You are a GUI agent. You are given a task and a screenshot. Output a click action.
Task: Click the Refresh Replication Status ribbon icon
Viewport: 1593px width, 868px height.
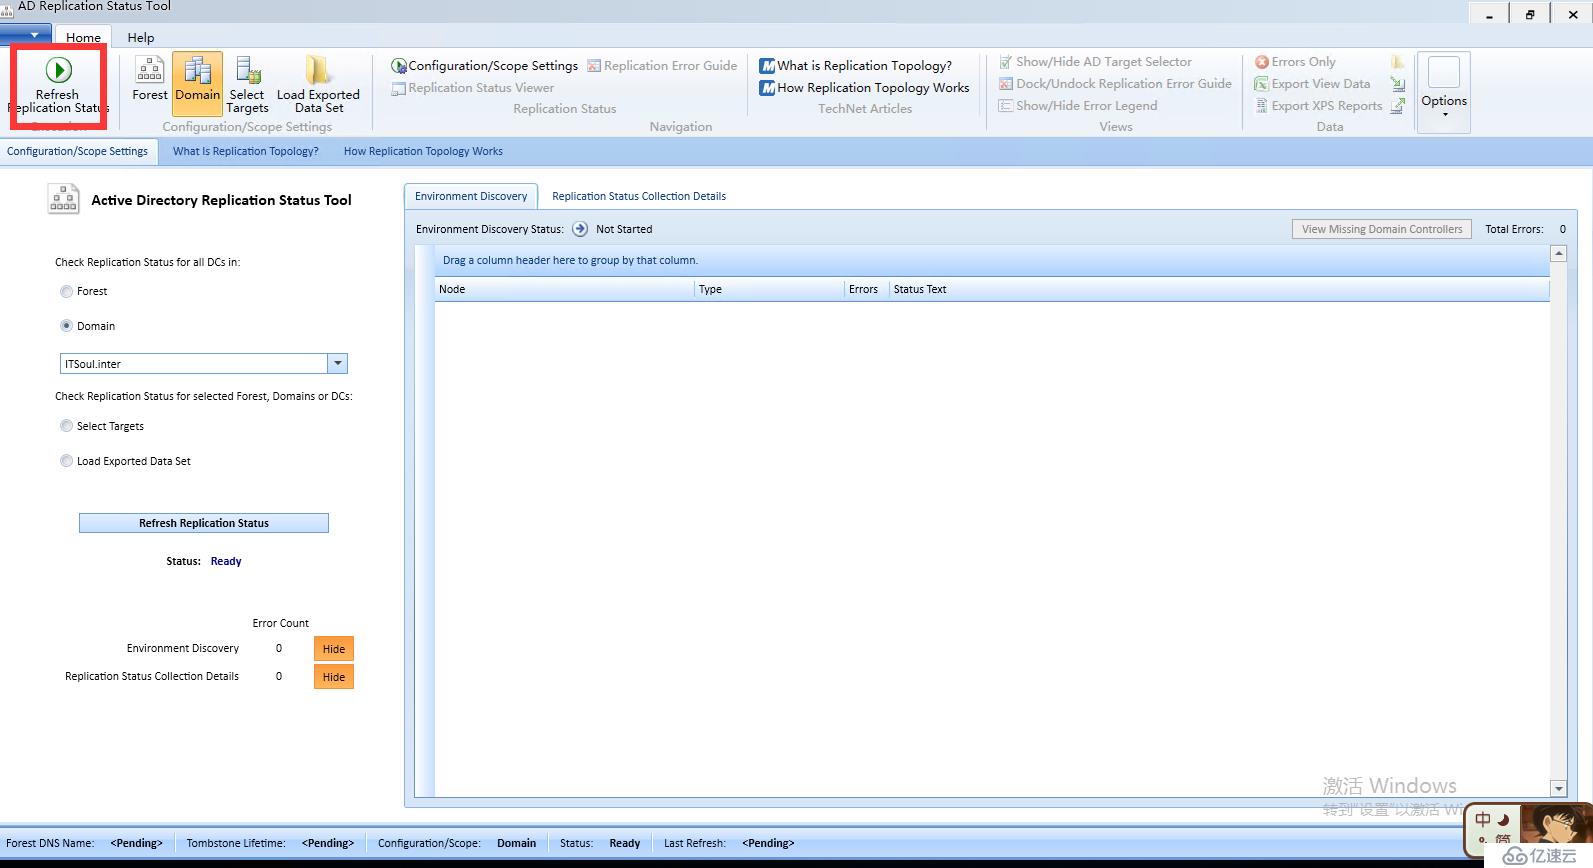(58, 70)
